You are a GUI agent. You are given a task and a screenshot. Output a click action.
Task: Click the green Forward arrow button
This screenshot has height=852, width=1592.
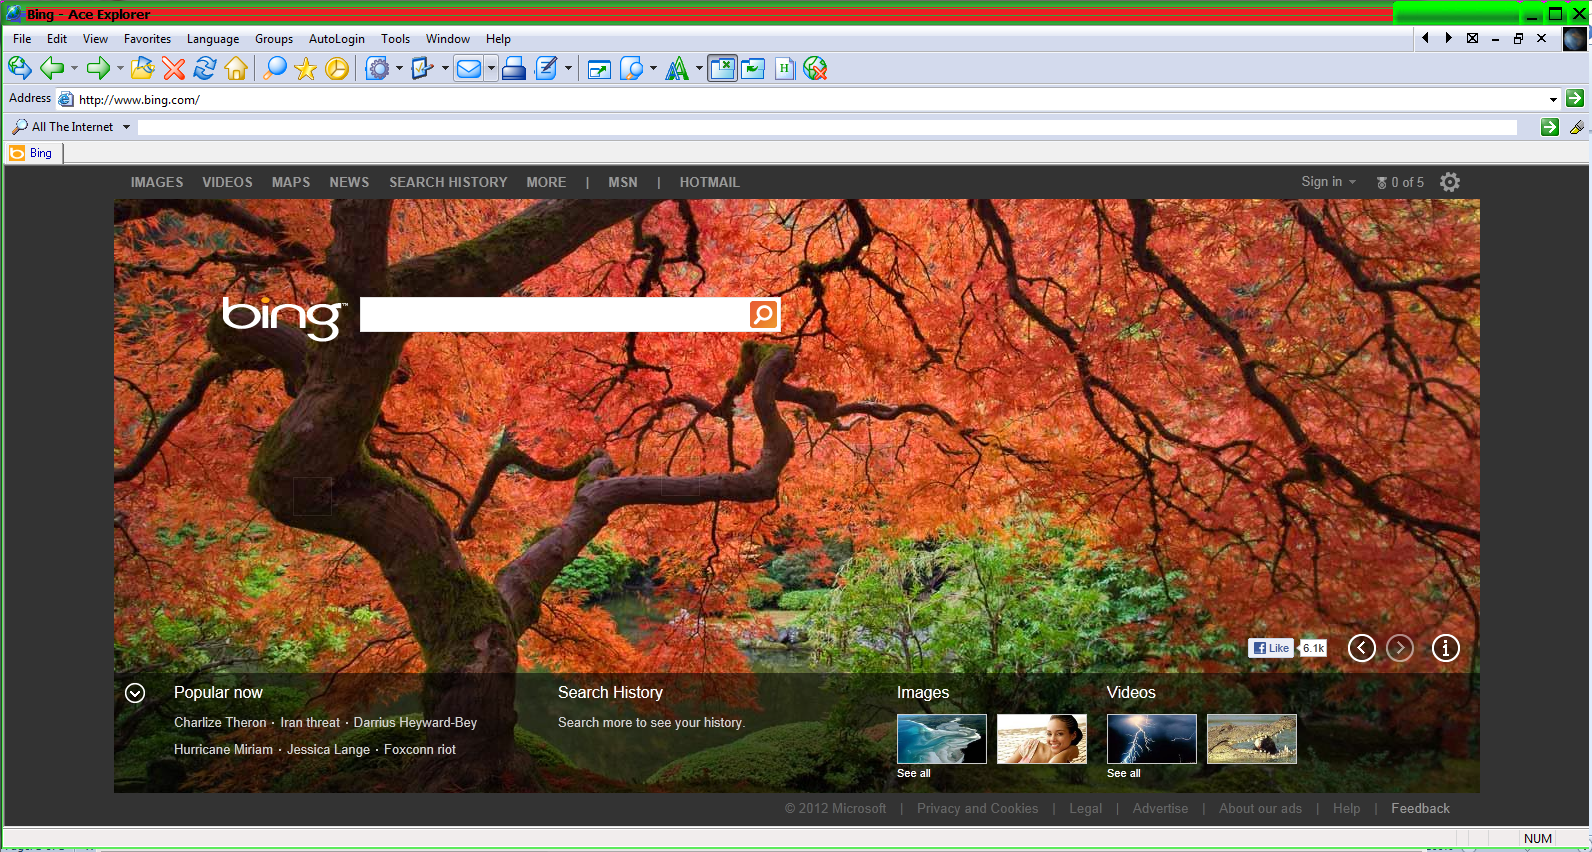coord(98,68)
